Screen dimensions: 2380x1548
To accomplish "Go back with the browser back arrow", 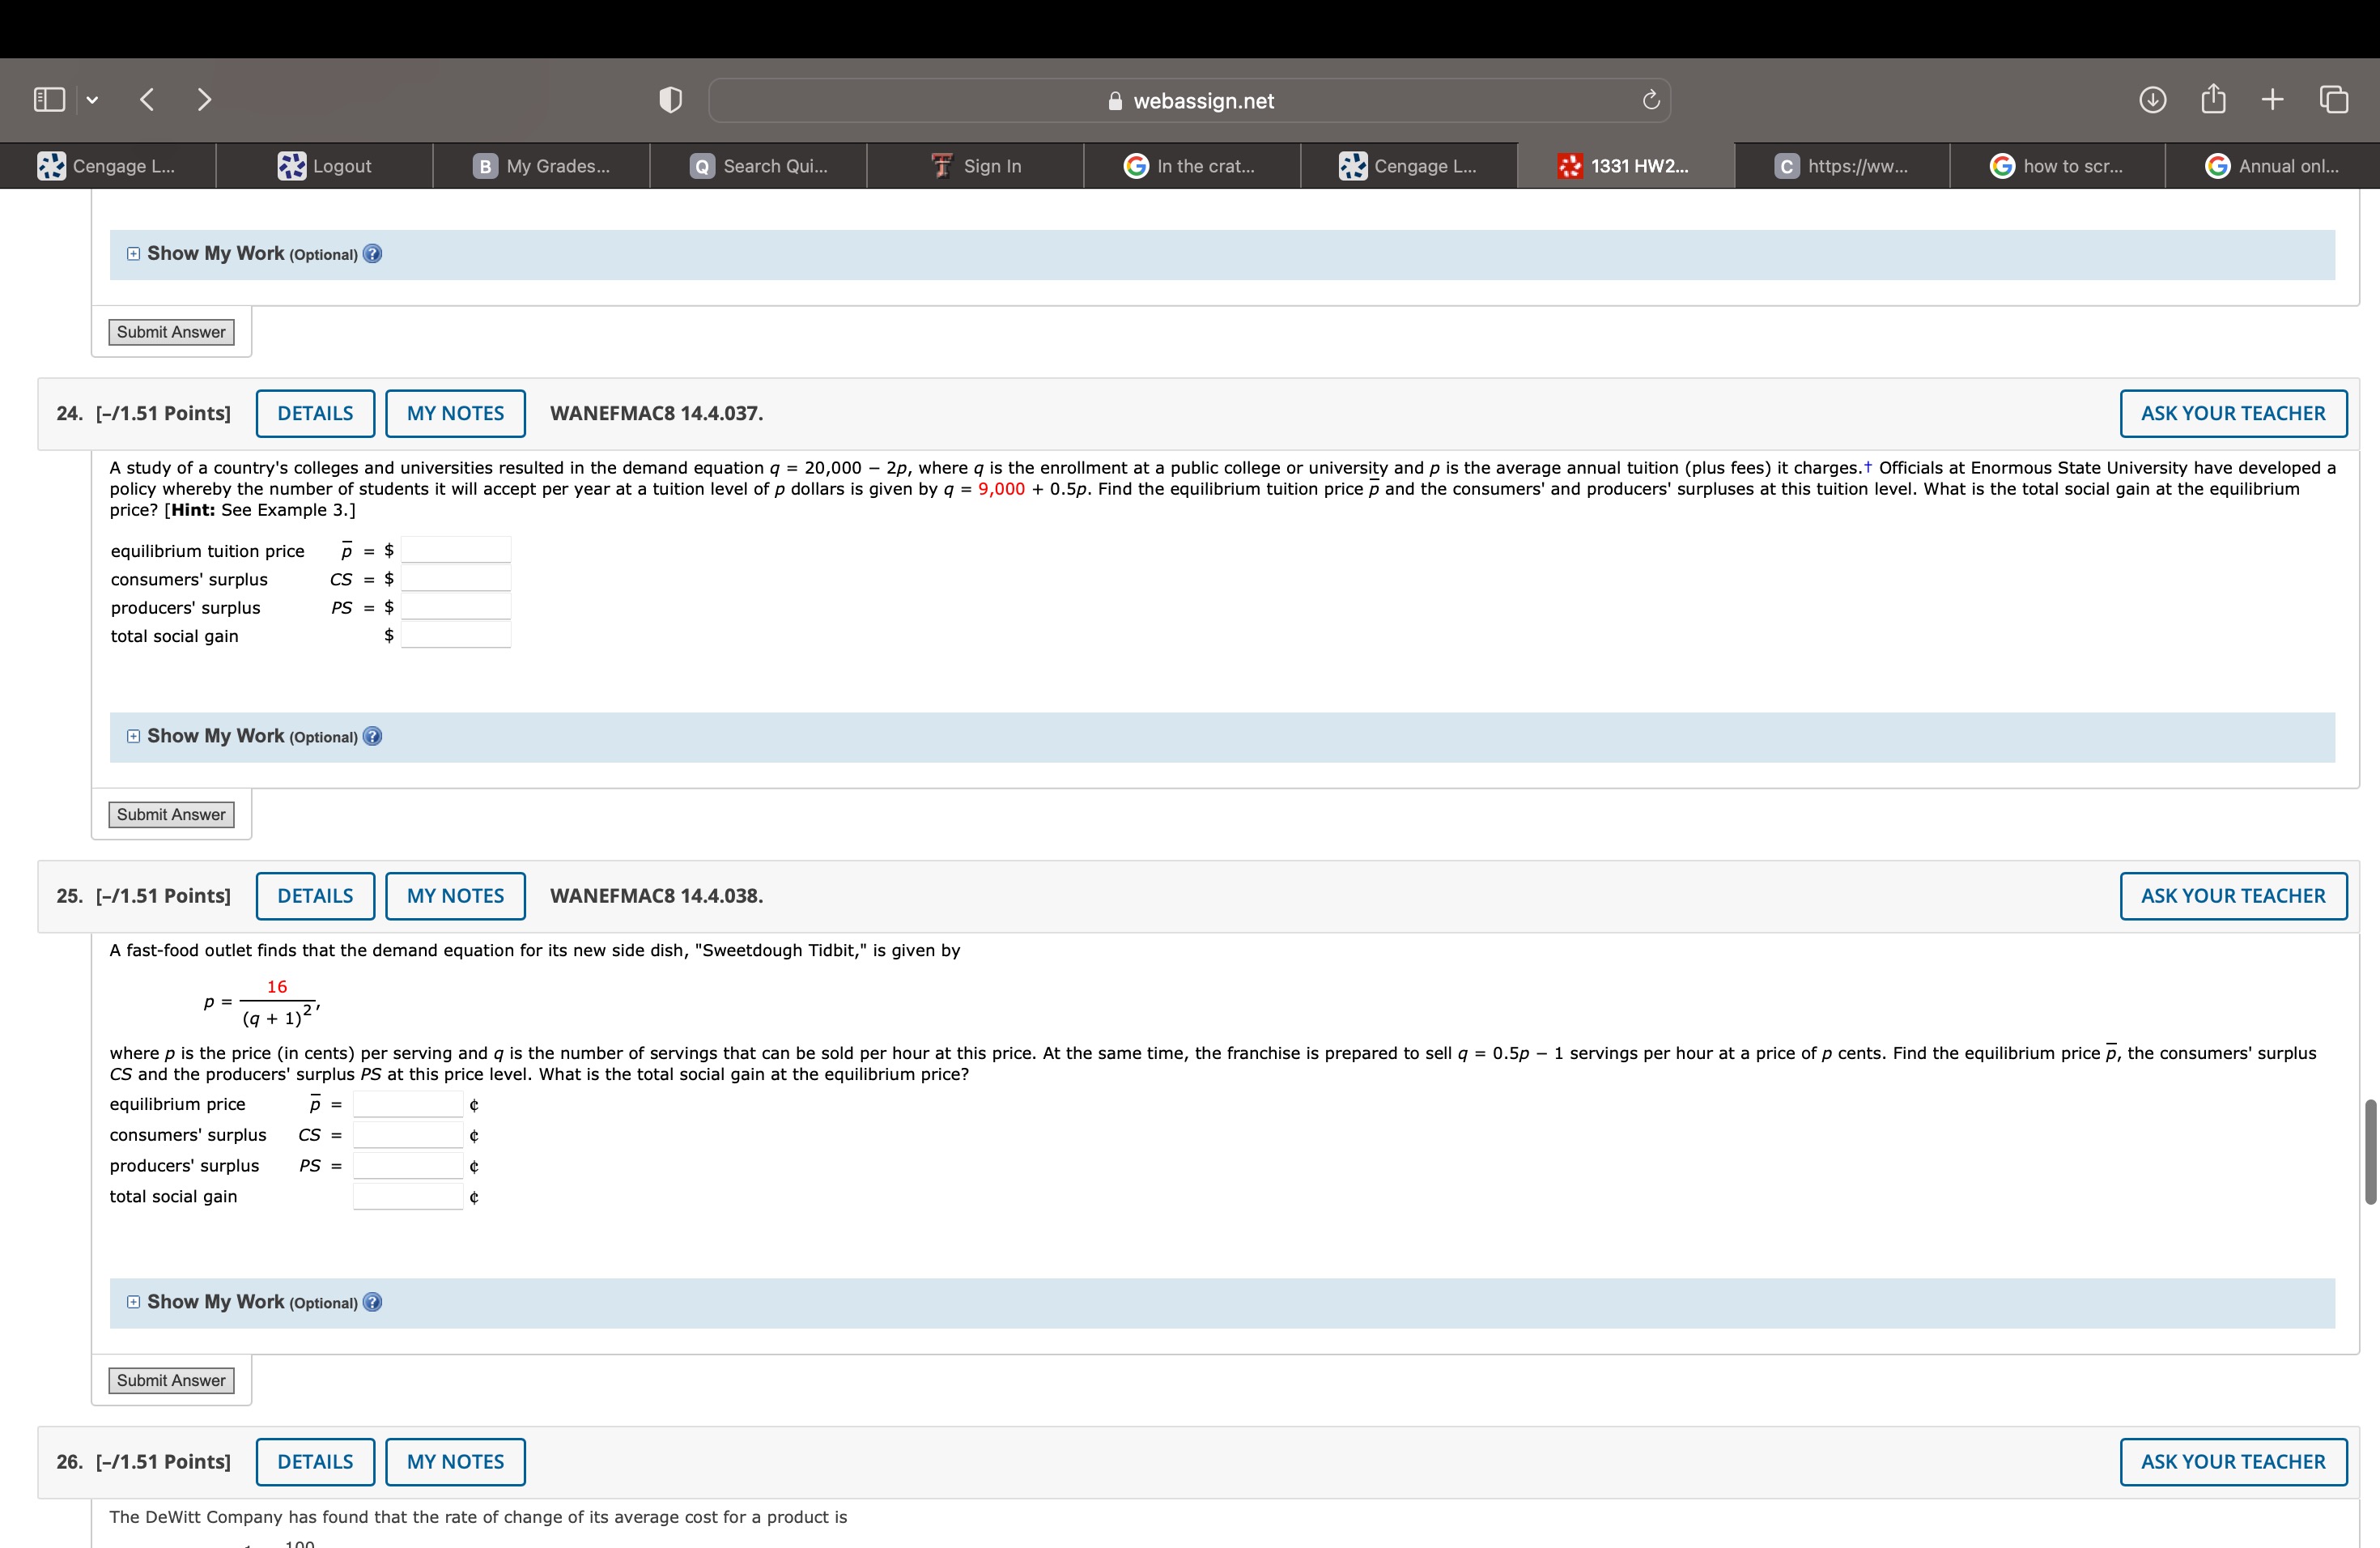I will [x=147, y=100].
